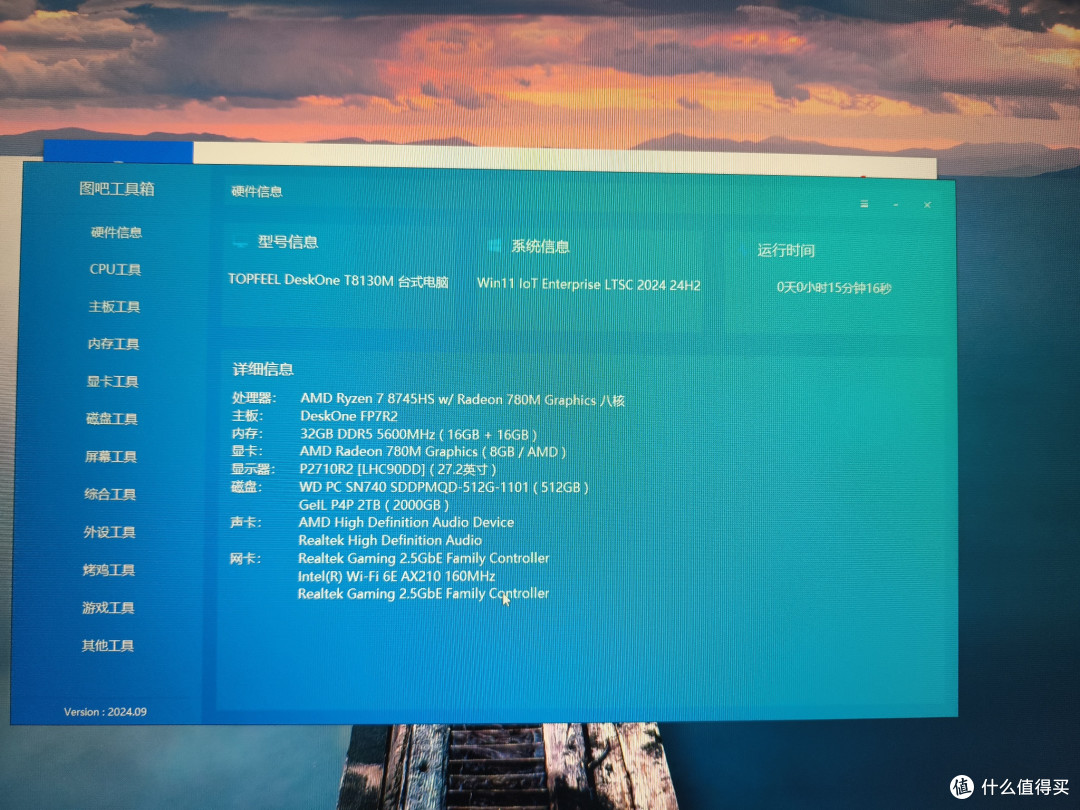This screenshot has width=1080, height=810.
Task: Click the 详细信息 heading
Action: pyautogui.click(x=263, y=369)
